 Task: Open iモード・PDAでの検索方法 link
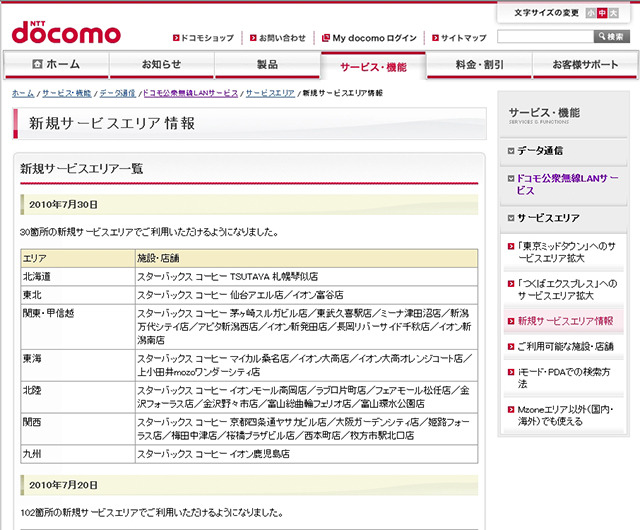564,378
